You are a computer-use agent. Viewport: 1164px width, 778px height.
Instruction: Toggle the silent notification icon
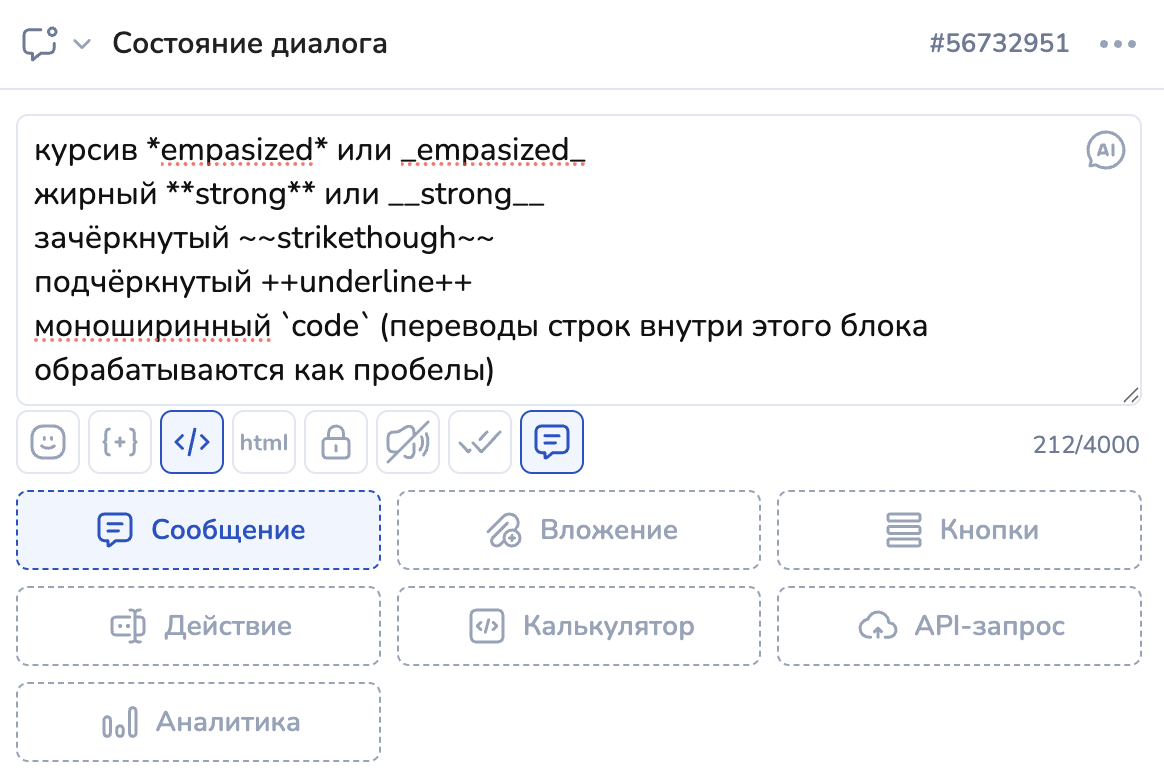click(408, 442)
